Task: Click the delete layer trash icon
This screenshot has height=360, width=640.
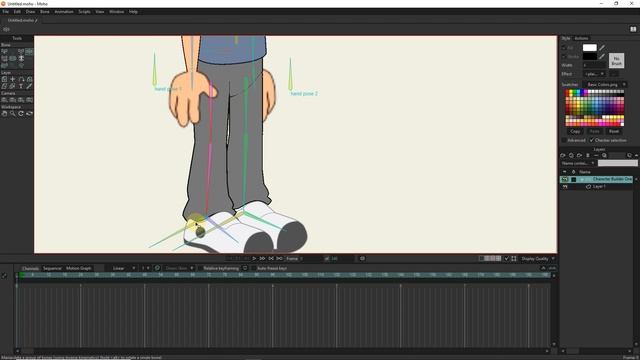Action: click(x=588, y=156)
